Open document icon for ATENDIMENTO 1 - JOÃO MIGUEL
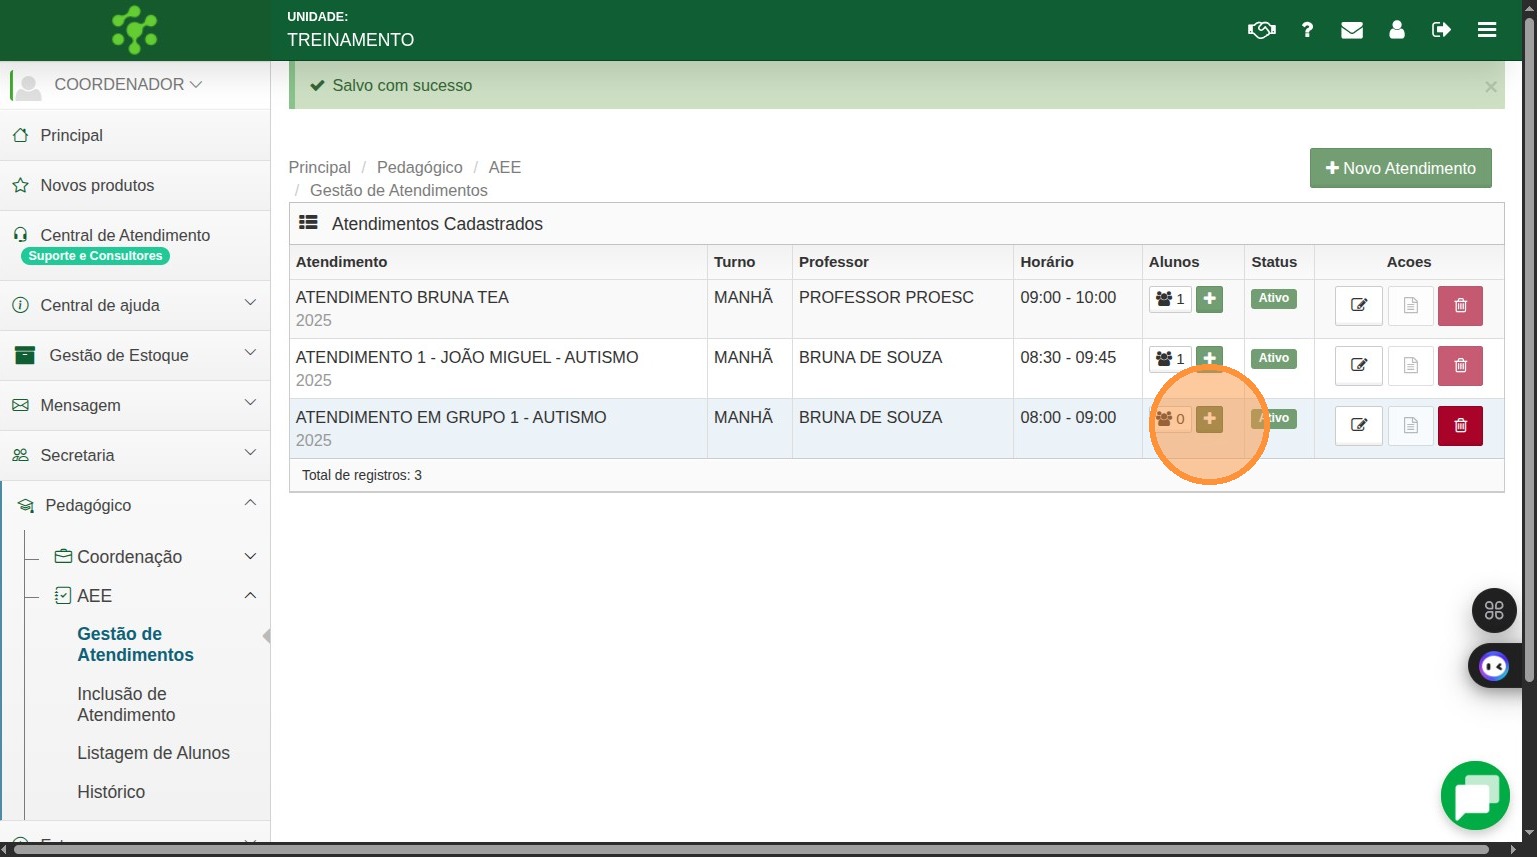Image resolution: width=1537 pixels, height=857 pixels. pyautogui.click(x=1410, y=366)
